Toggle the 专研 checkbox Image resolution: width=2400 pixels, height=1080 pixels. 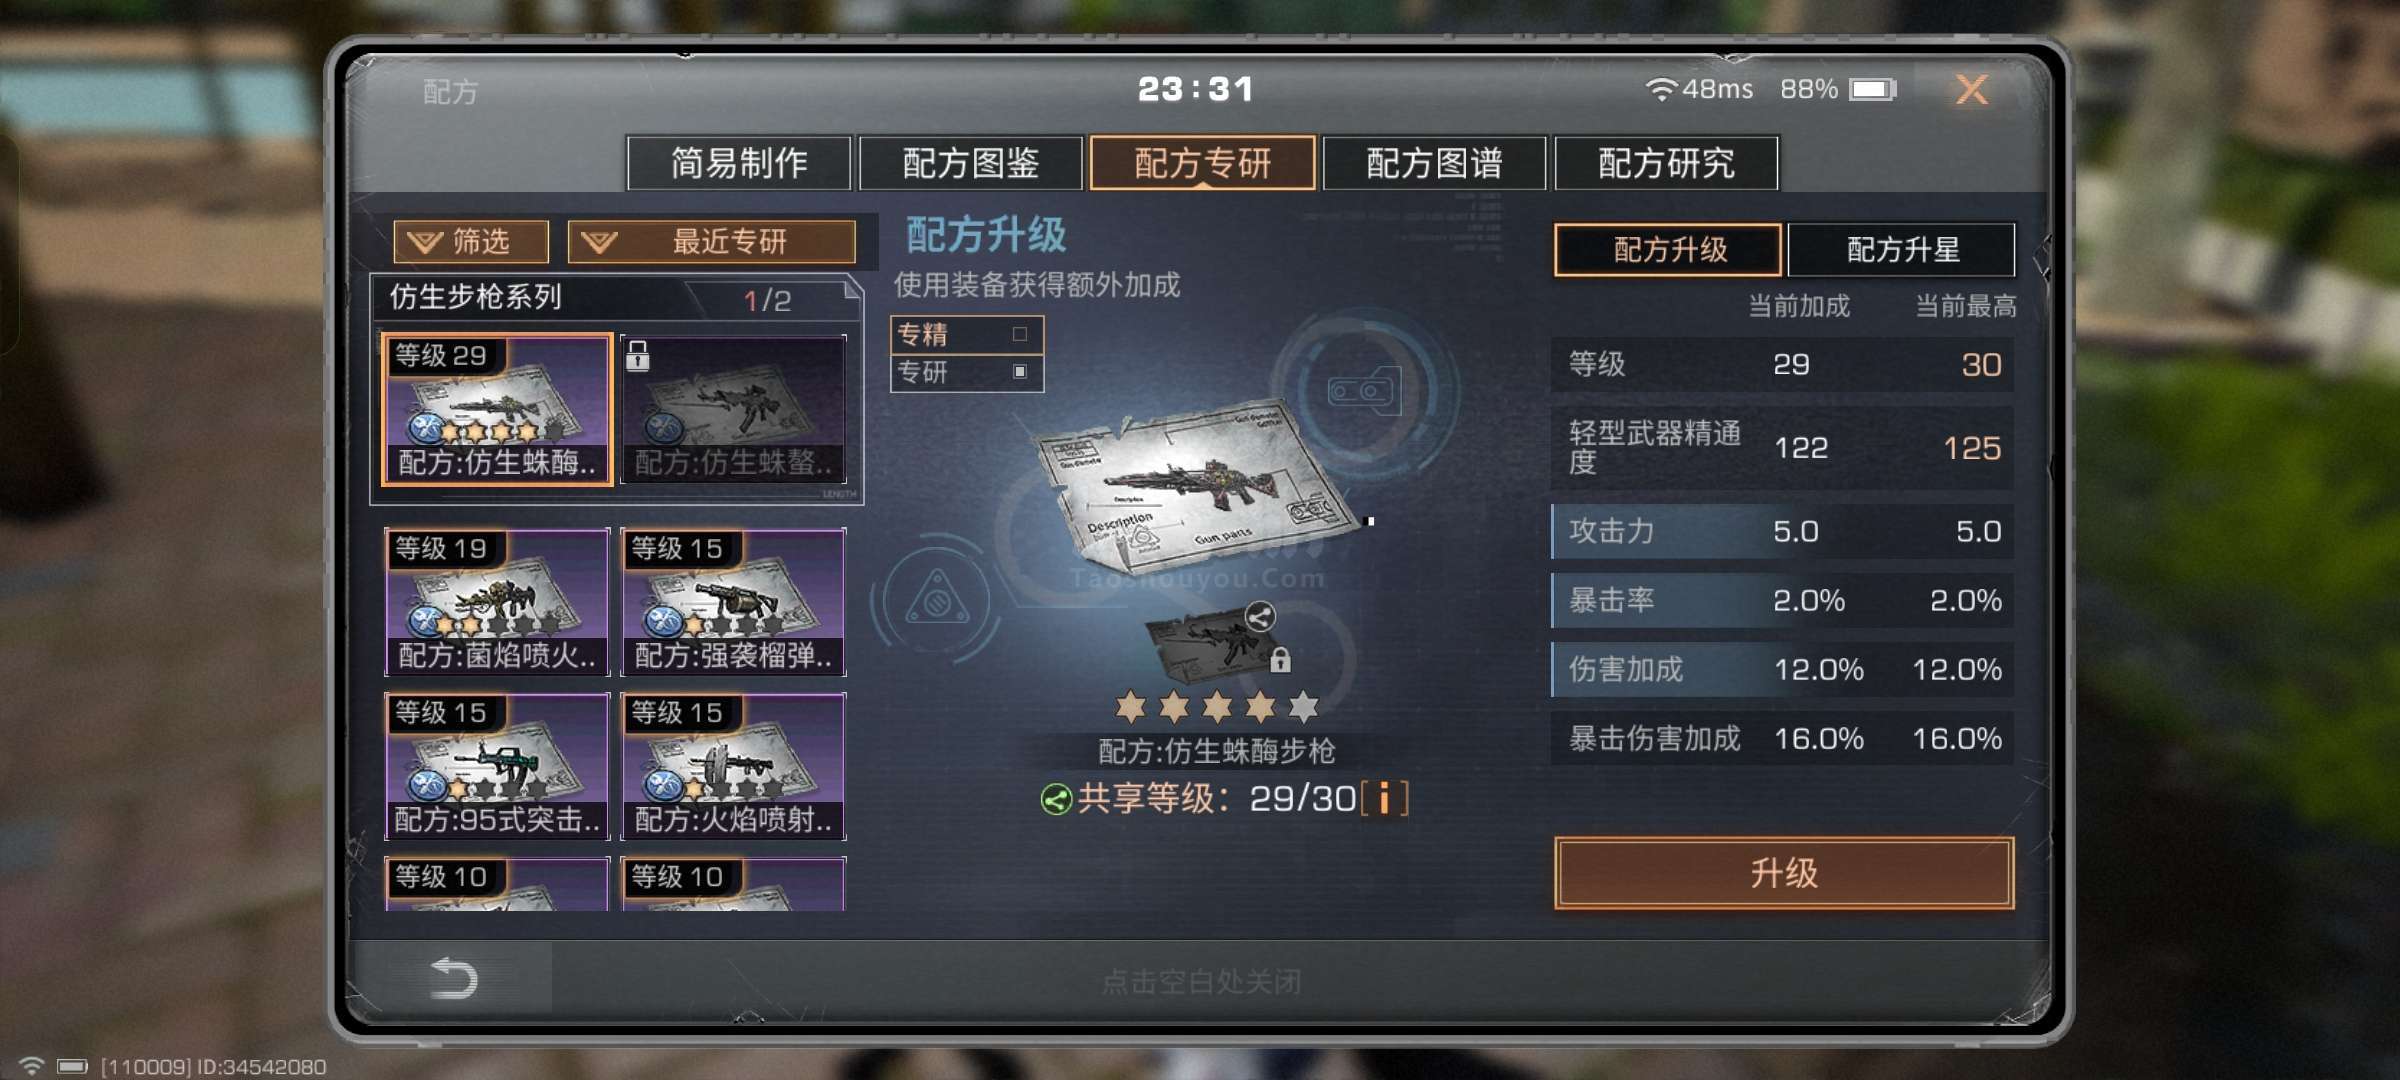point(1019,371)
